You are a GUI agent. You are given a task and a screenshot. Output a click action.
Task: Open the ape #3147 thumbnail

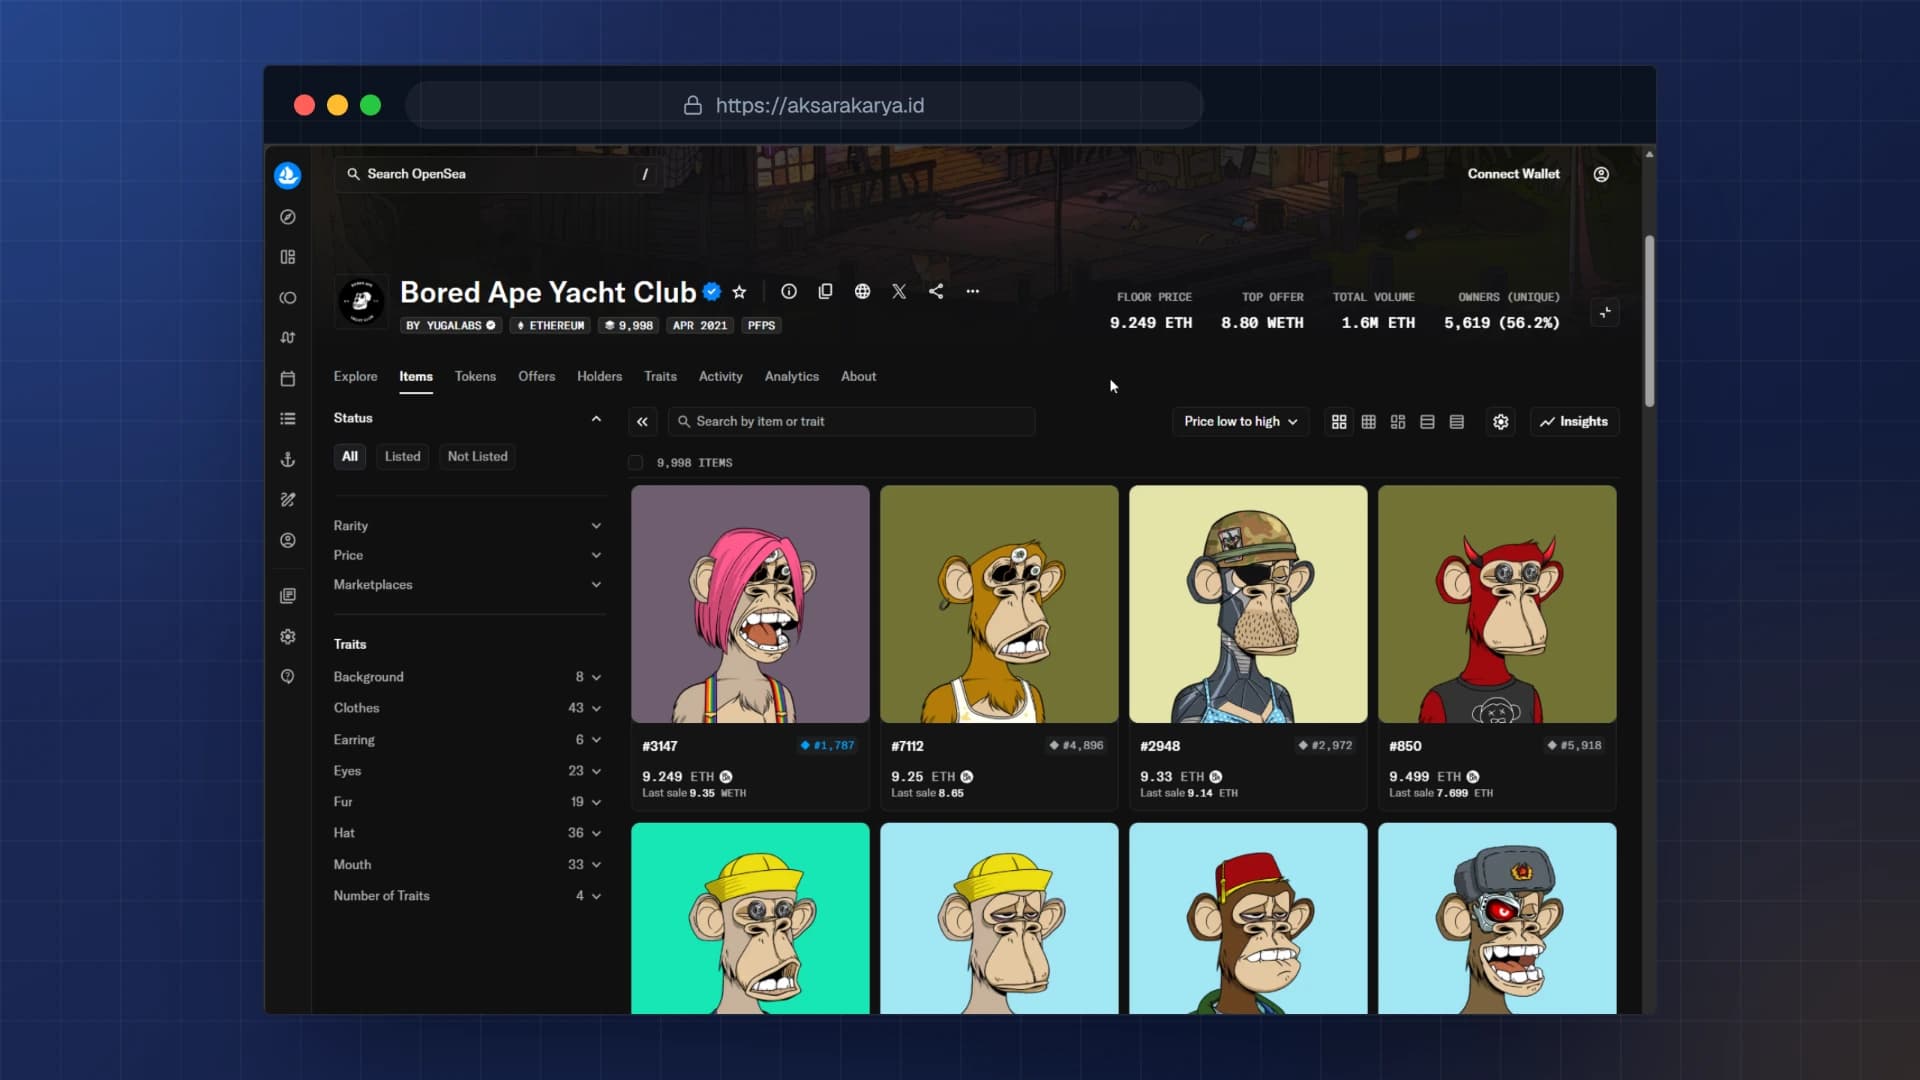click(750, 604)
